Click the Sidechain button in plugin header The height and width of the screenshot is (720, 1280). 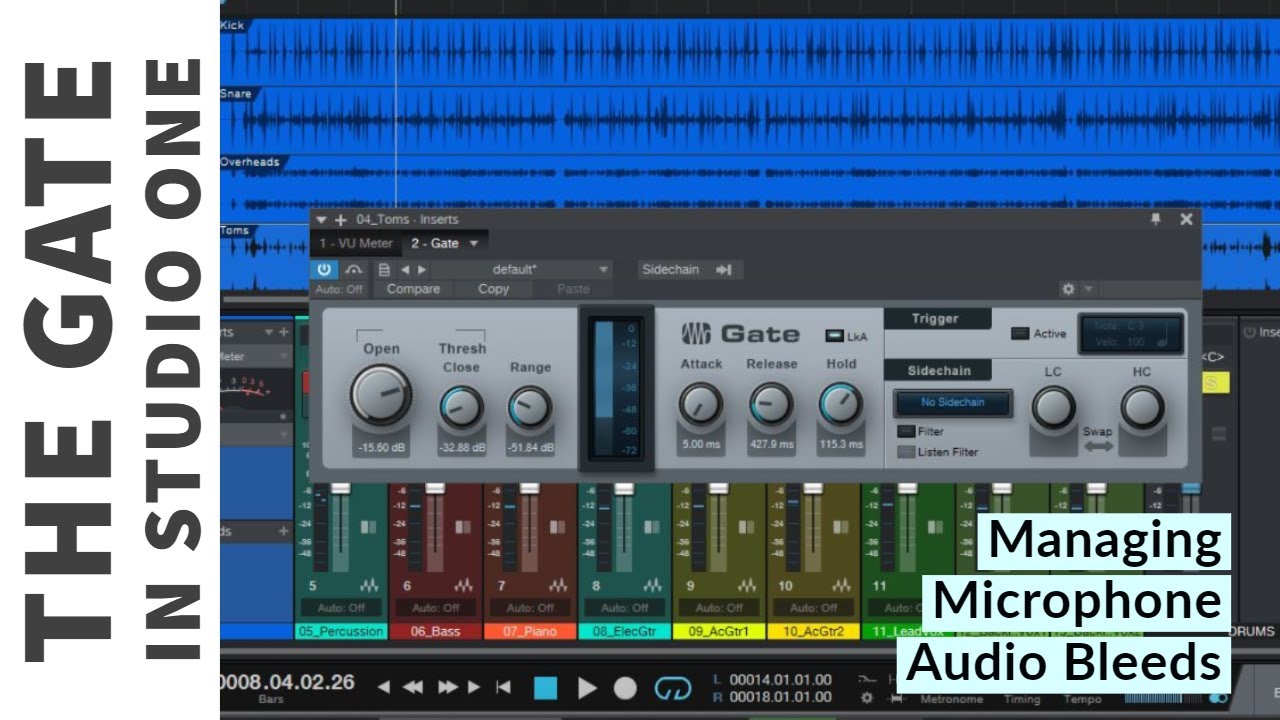pyautogui.click(x=671, y=269)
